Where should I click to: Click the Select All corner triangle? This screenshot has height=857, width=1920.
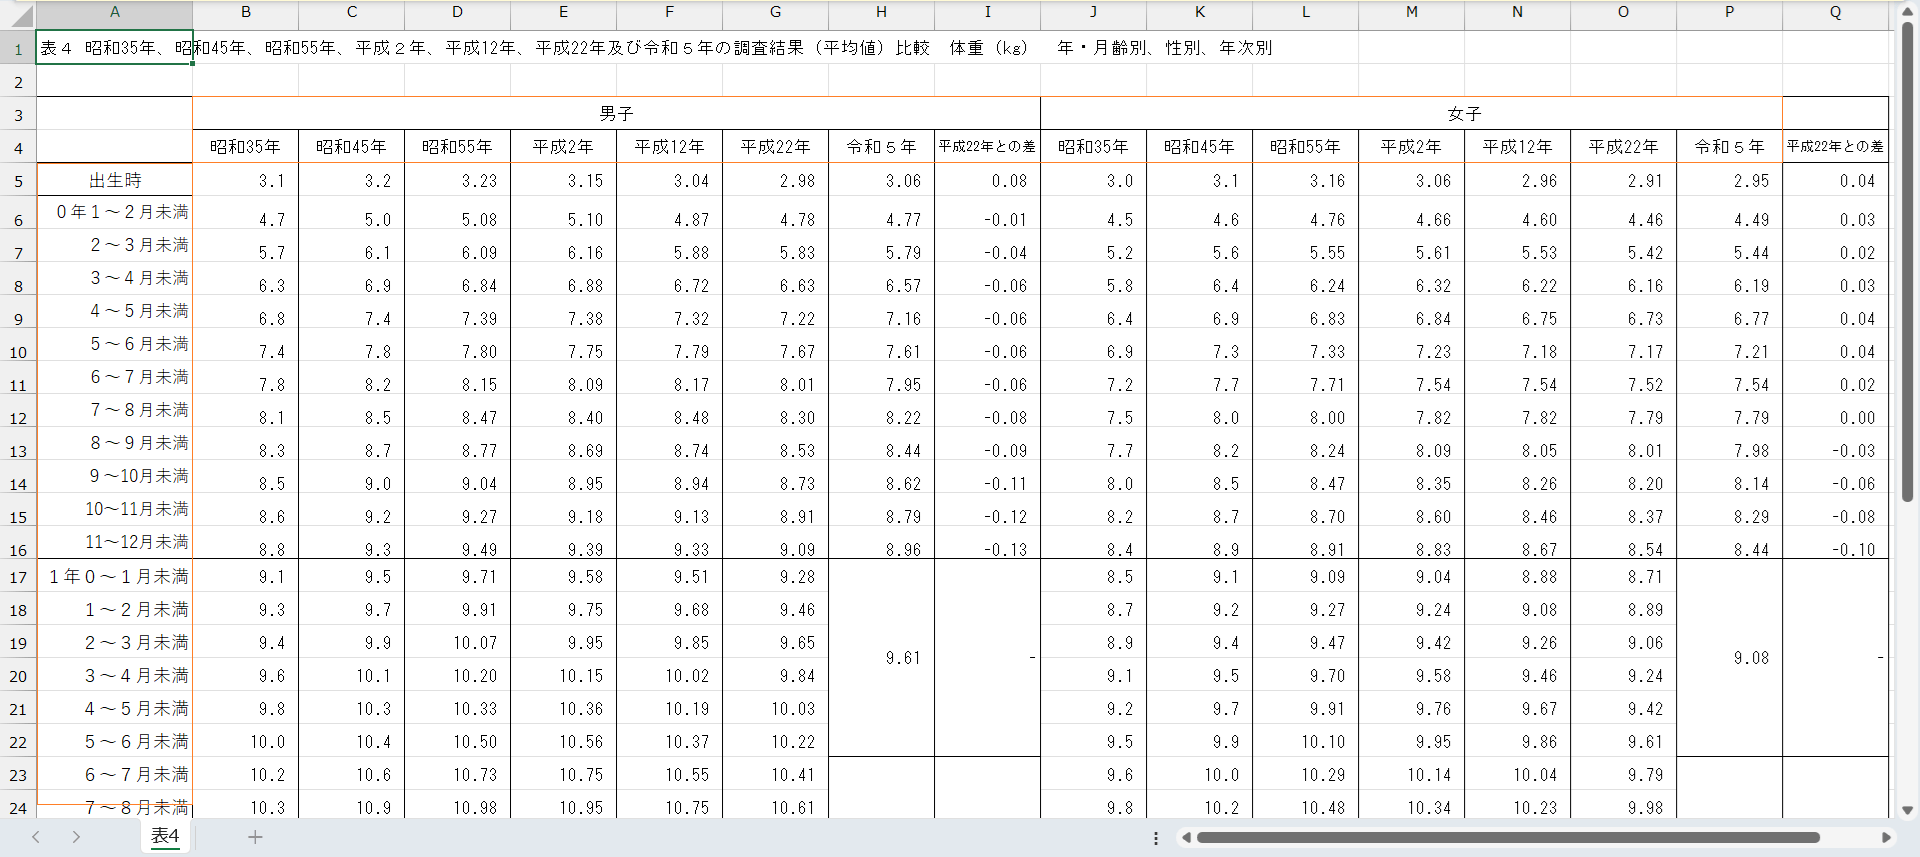20,15
